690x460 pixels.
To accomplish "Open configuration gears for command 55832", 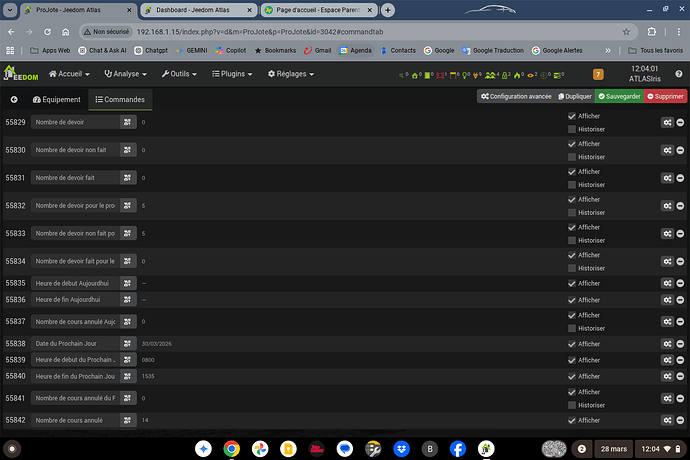I will (667, 206).
